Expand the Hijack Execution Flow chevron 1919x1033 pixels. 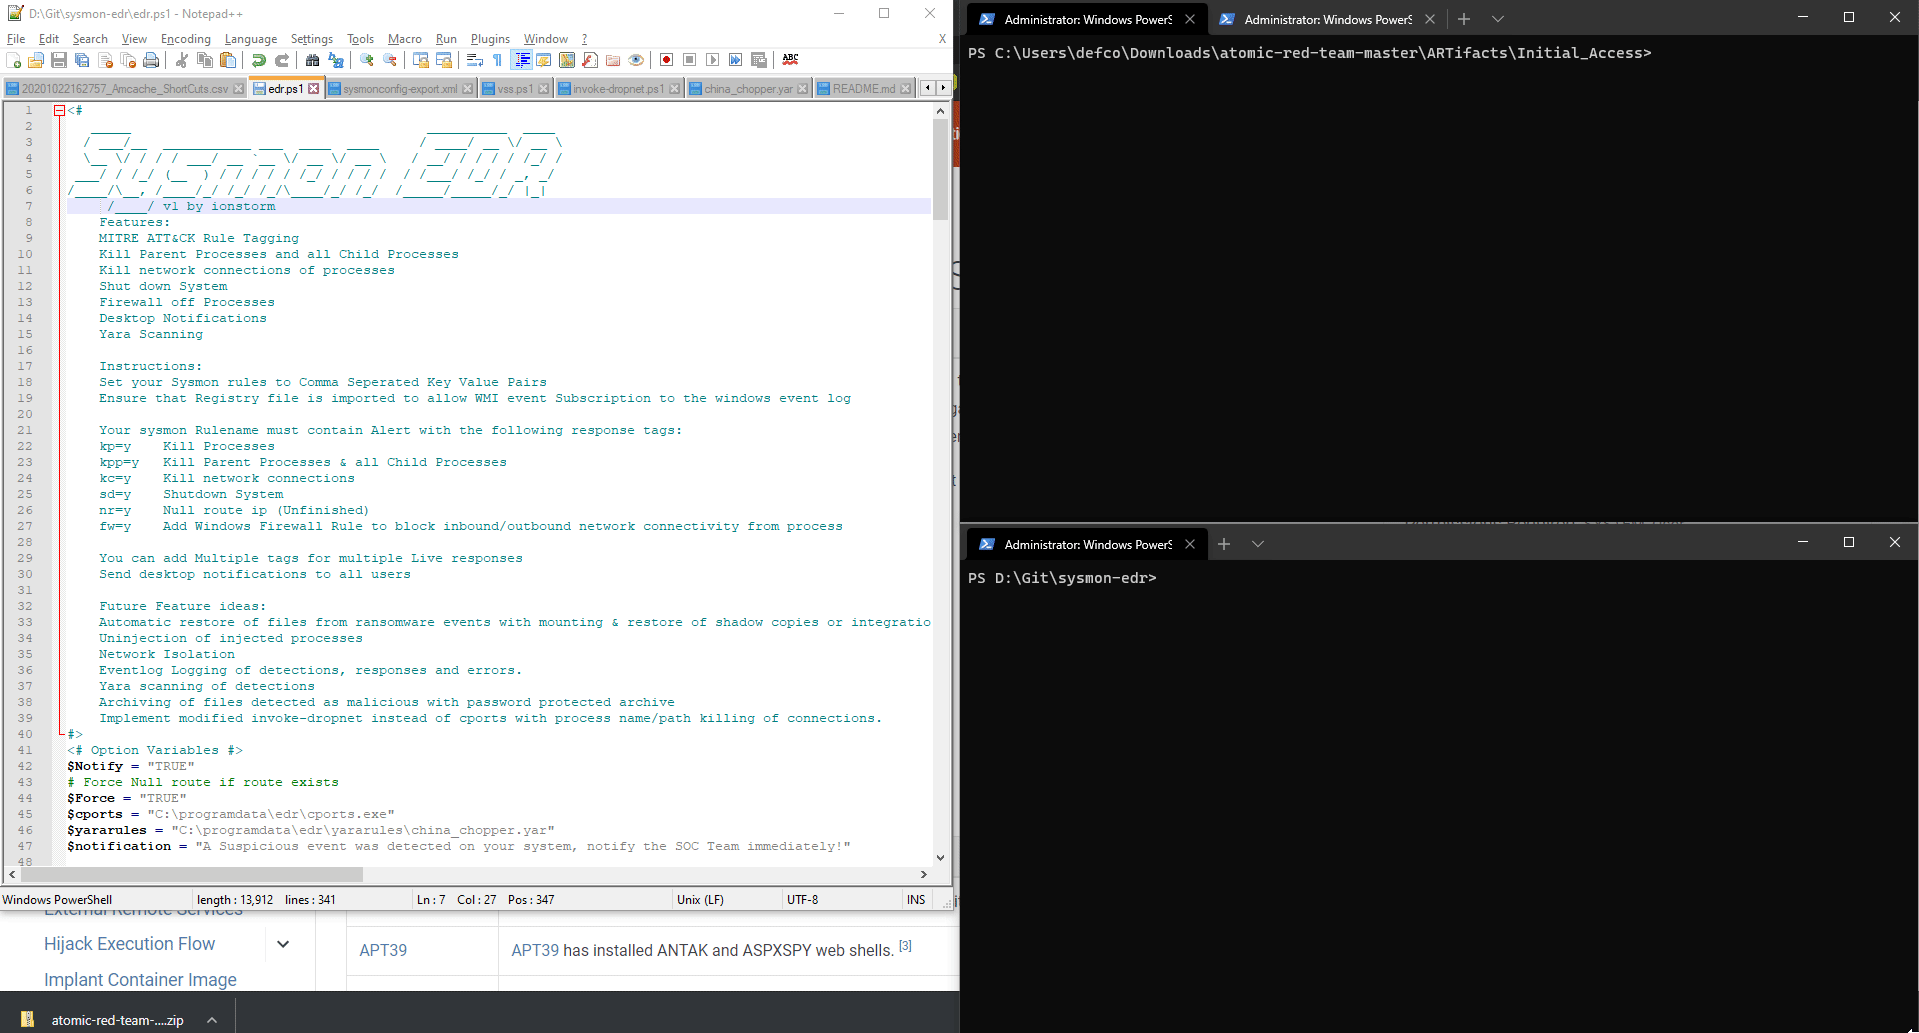pyautogui.click(x=283, y=944)
